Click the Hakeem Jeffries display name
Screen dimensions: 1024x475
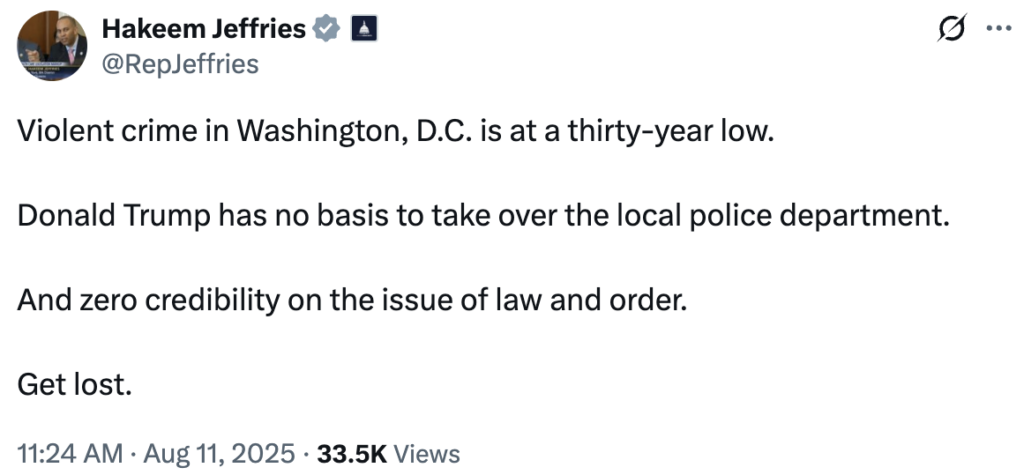pos(204,29)
